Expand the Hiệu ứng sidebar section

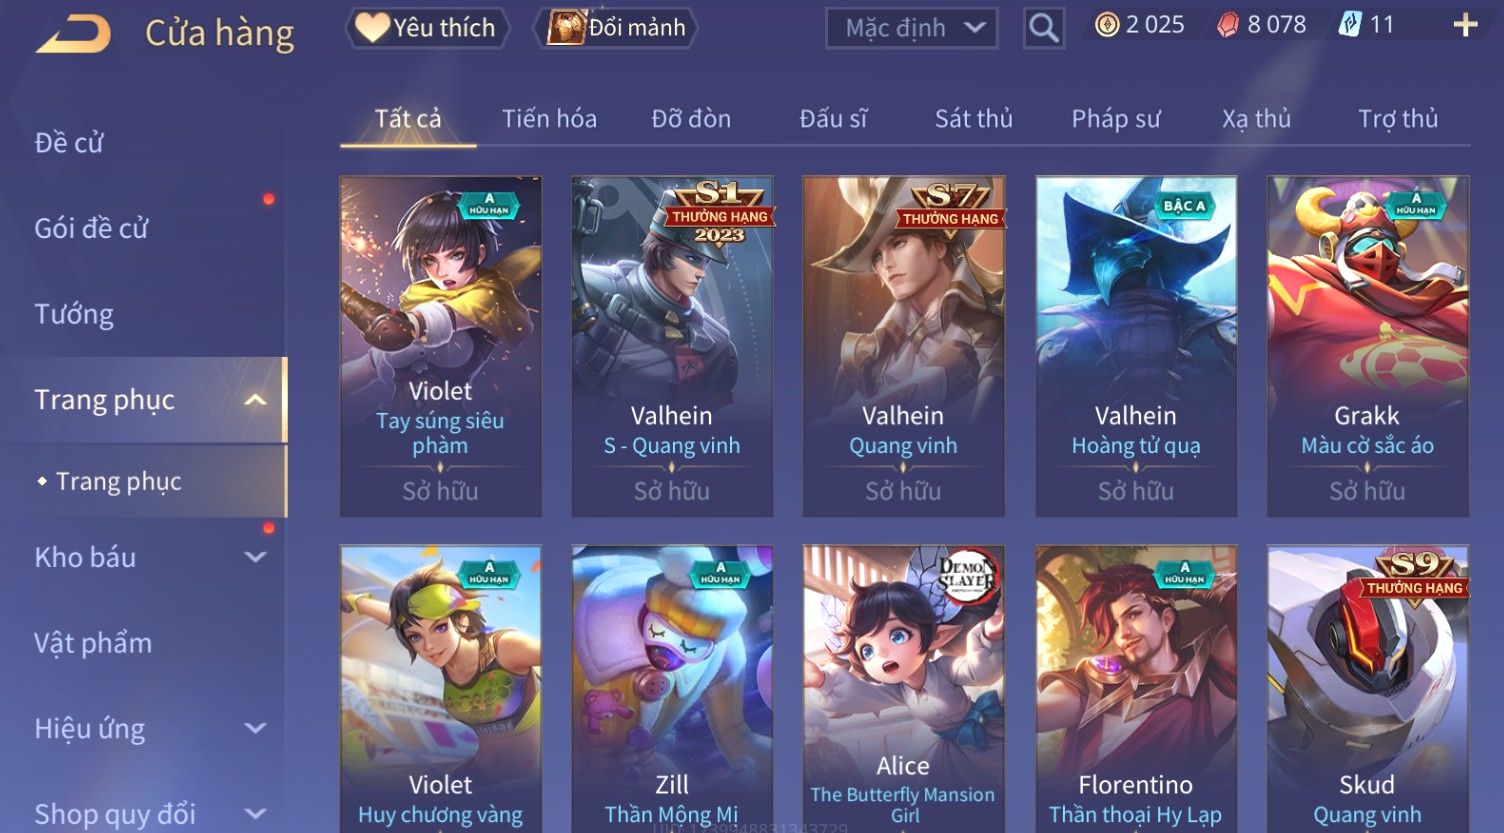[x=256, y=729]
